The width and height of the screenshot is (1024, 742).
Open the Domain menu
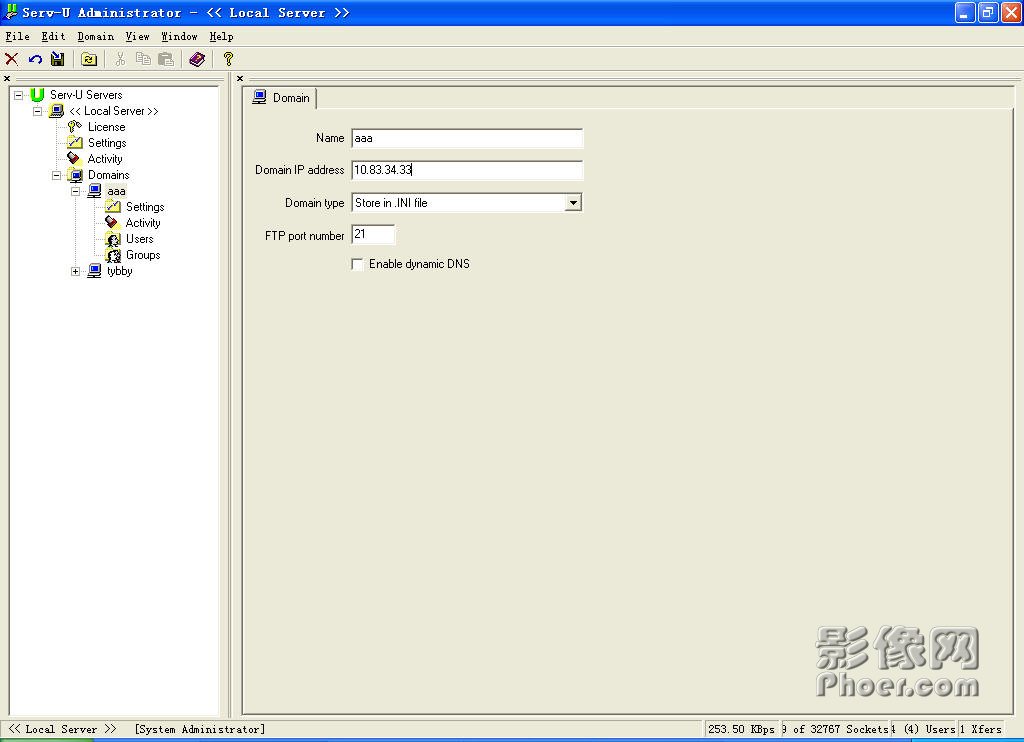(96, 37)
